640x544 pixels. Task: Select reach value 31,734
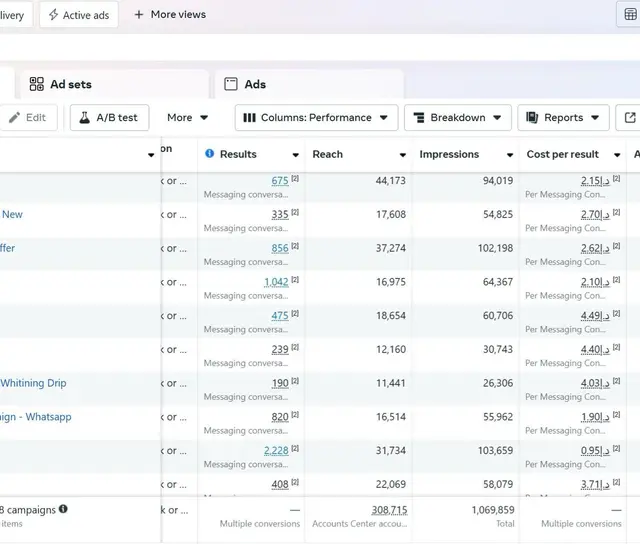click(391, 451)
